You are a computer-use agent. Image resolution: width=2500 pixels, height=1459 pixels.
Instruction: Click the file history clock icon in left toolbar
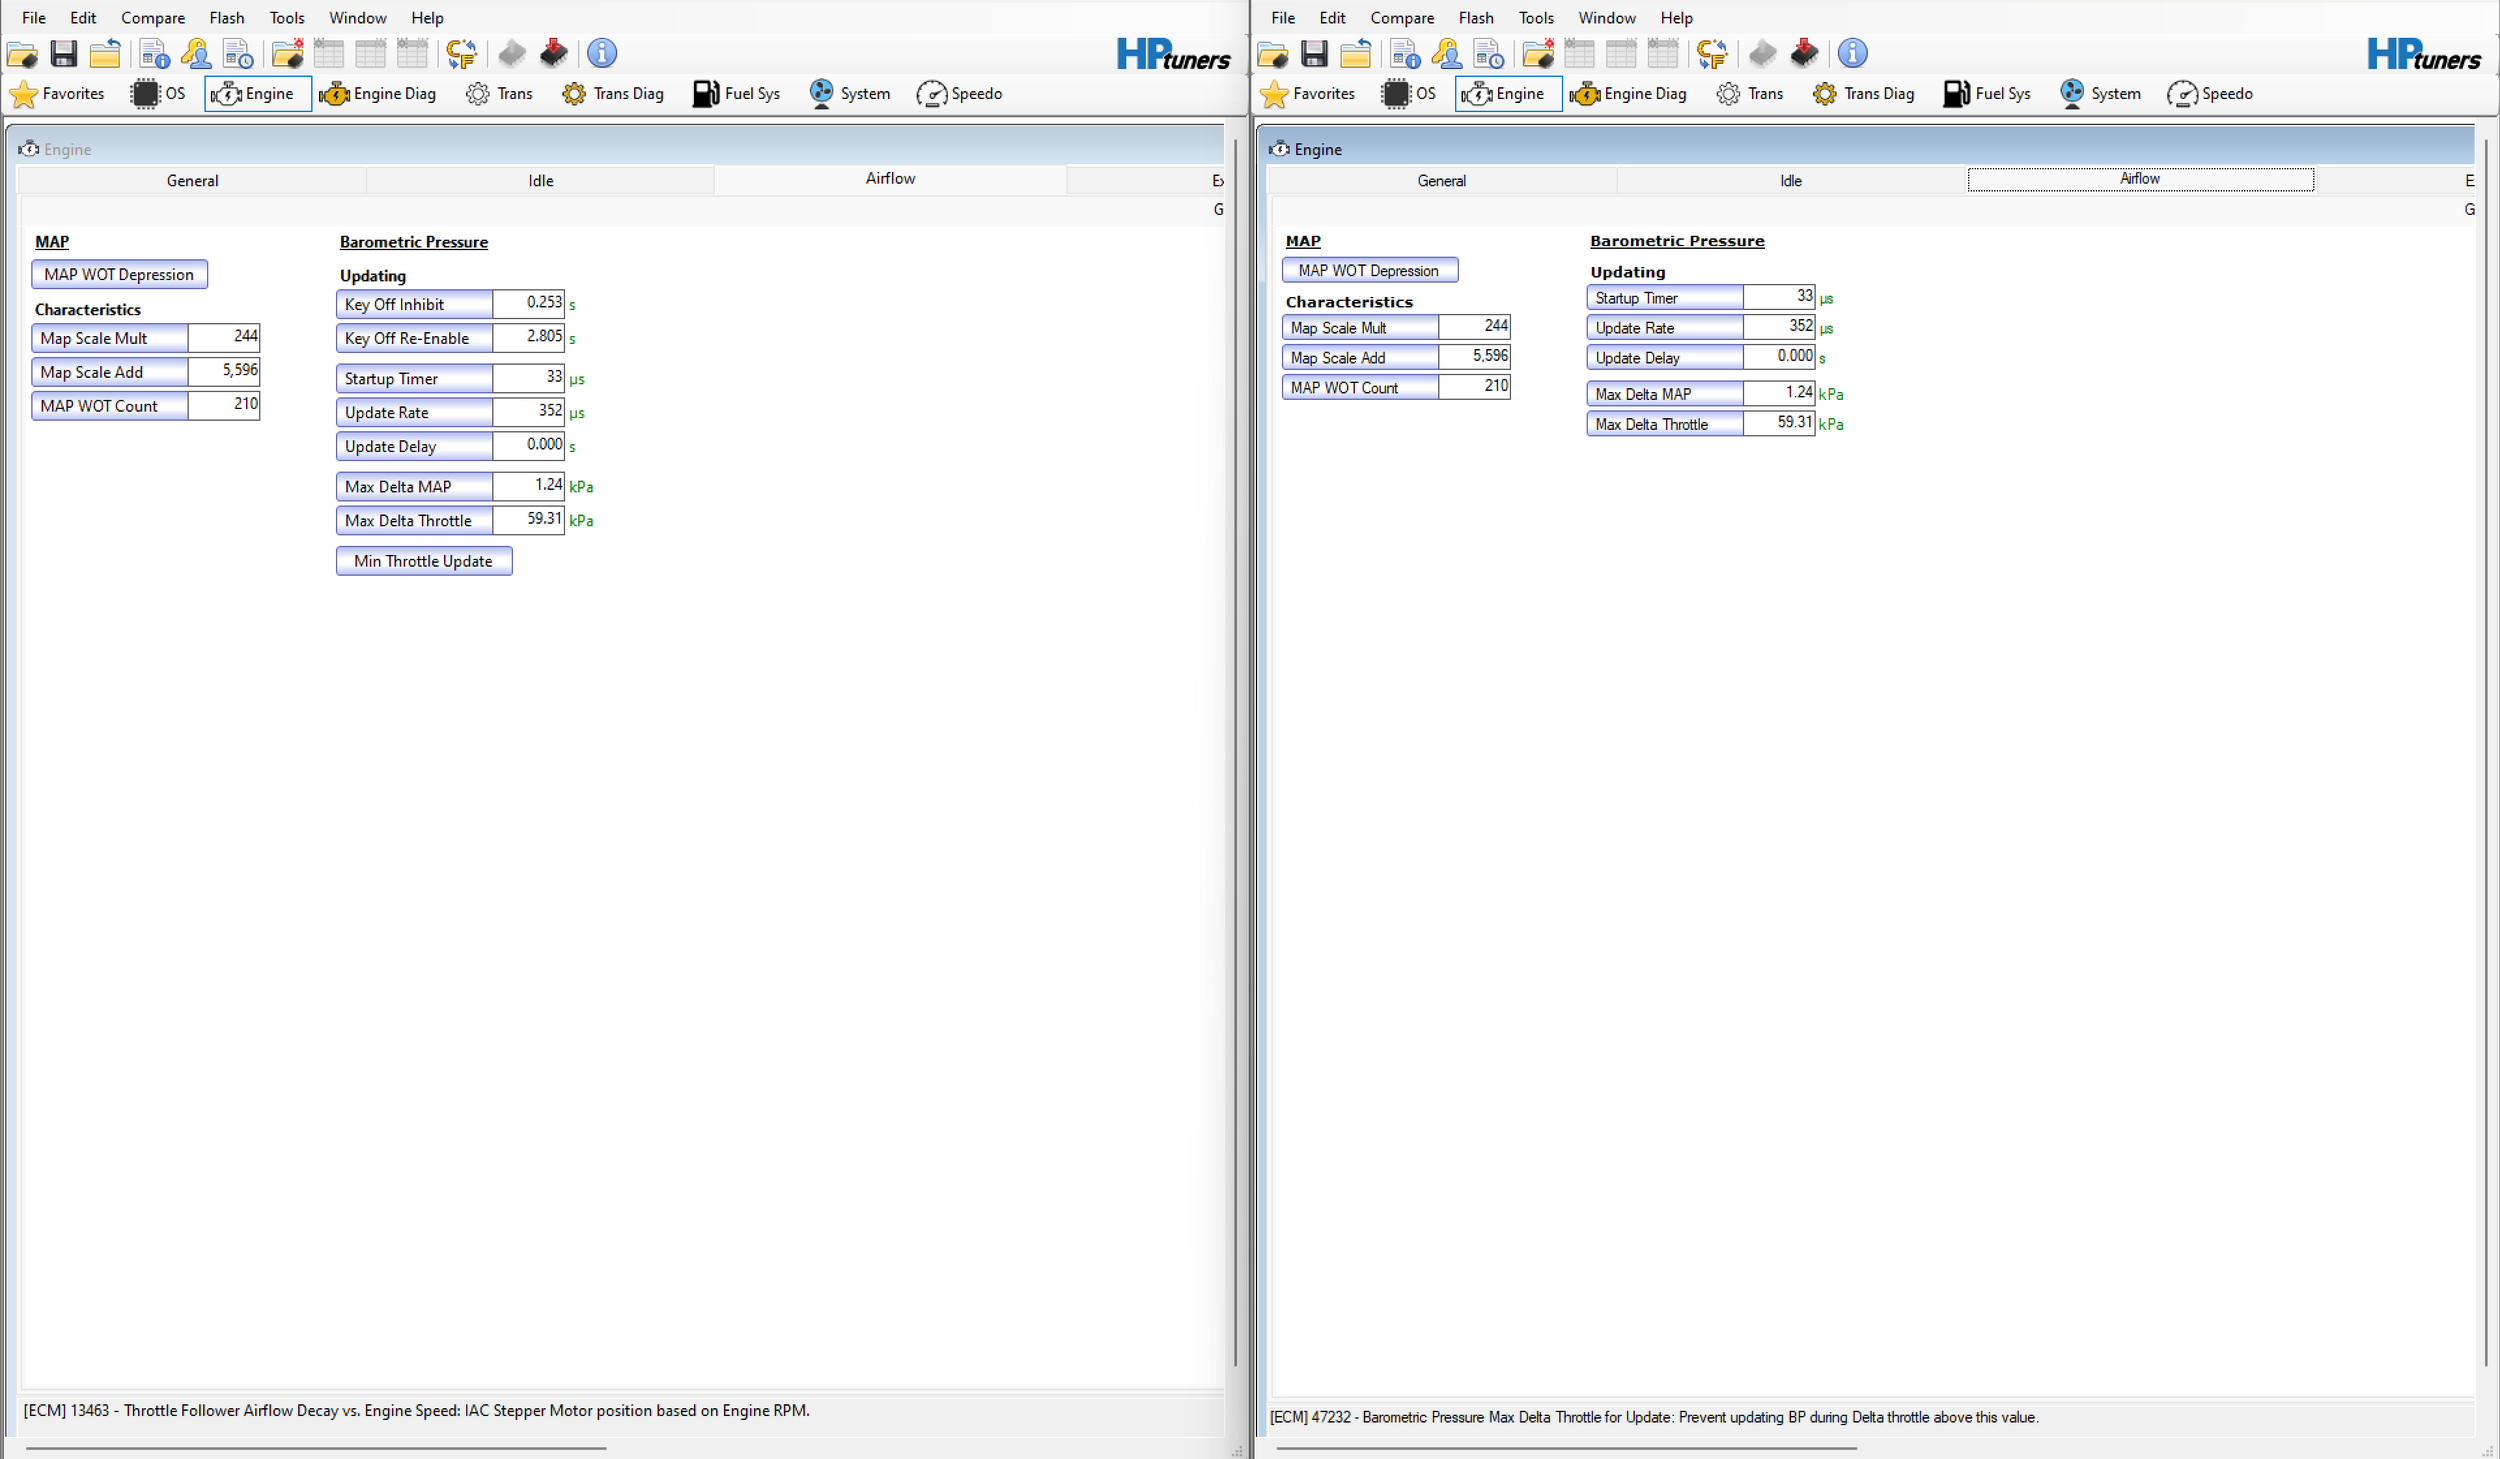click(238, 53)
